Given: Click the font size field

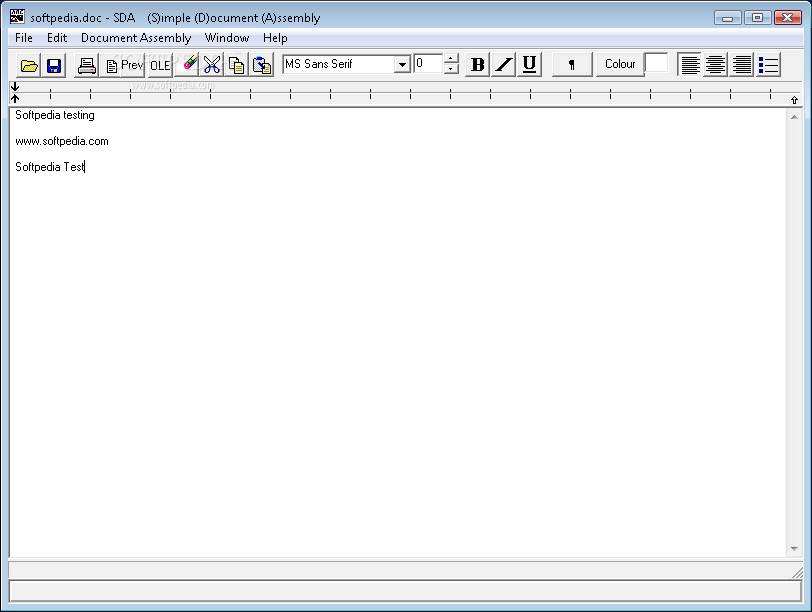Looking at the screenshot, I should click(428, 64).
